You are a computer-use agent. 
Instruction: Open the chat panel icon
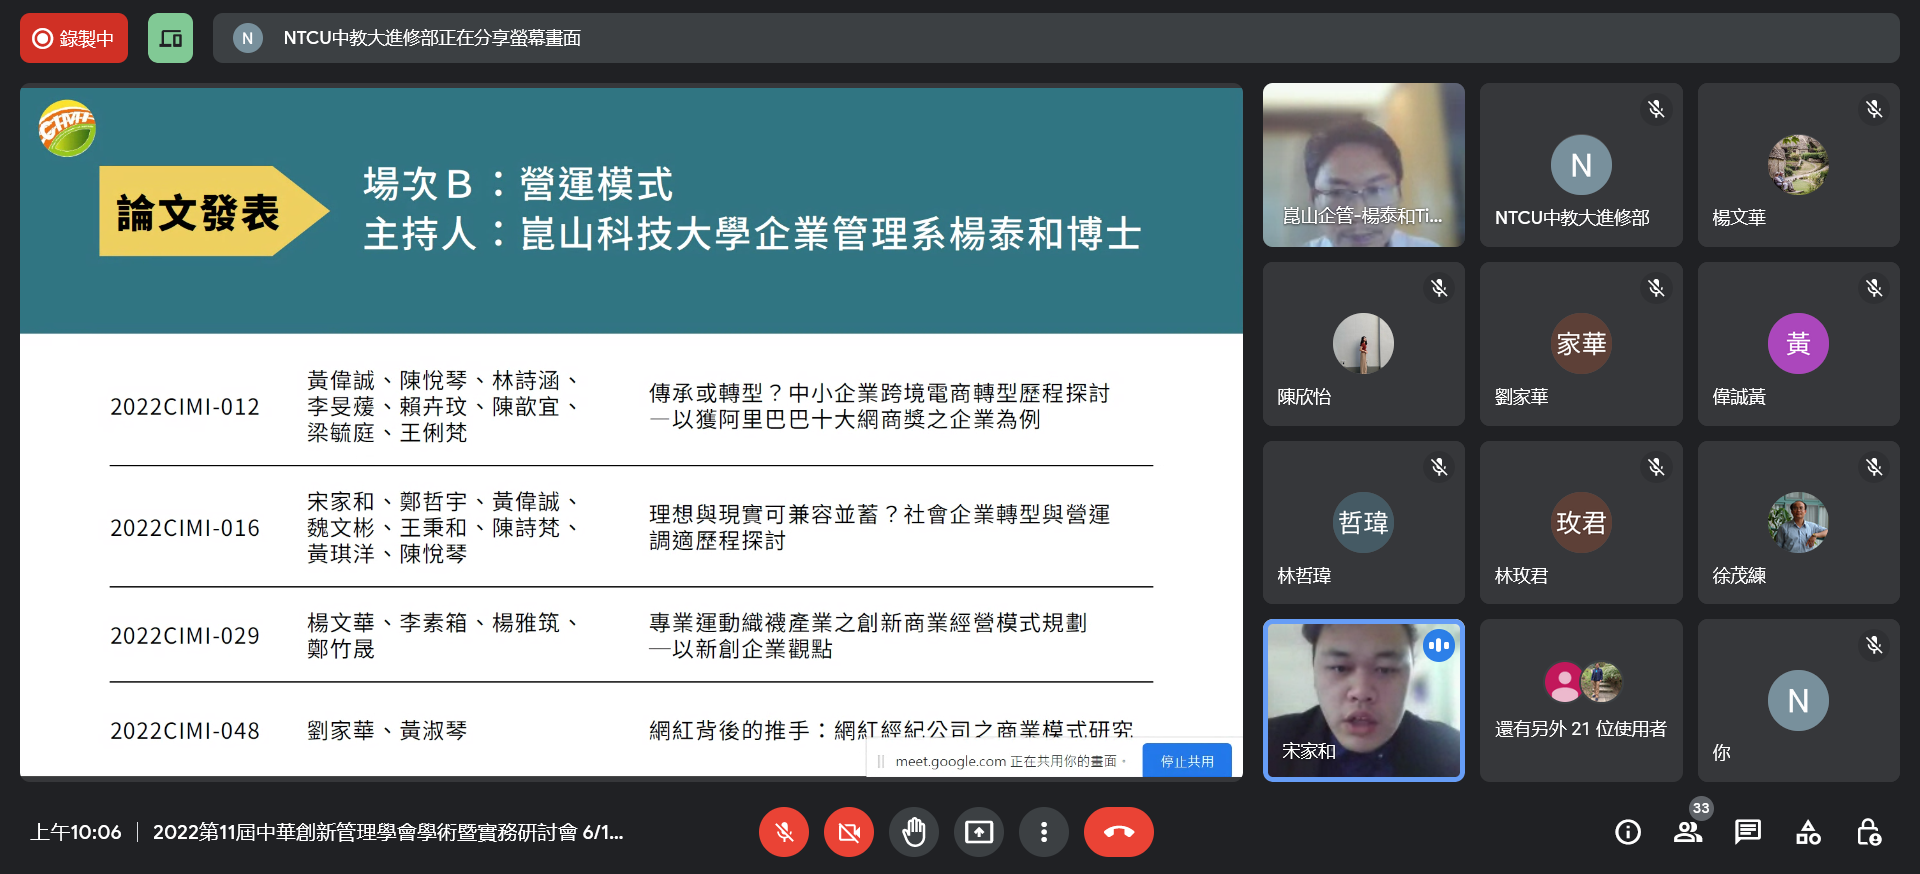click(1748, 832)
